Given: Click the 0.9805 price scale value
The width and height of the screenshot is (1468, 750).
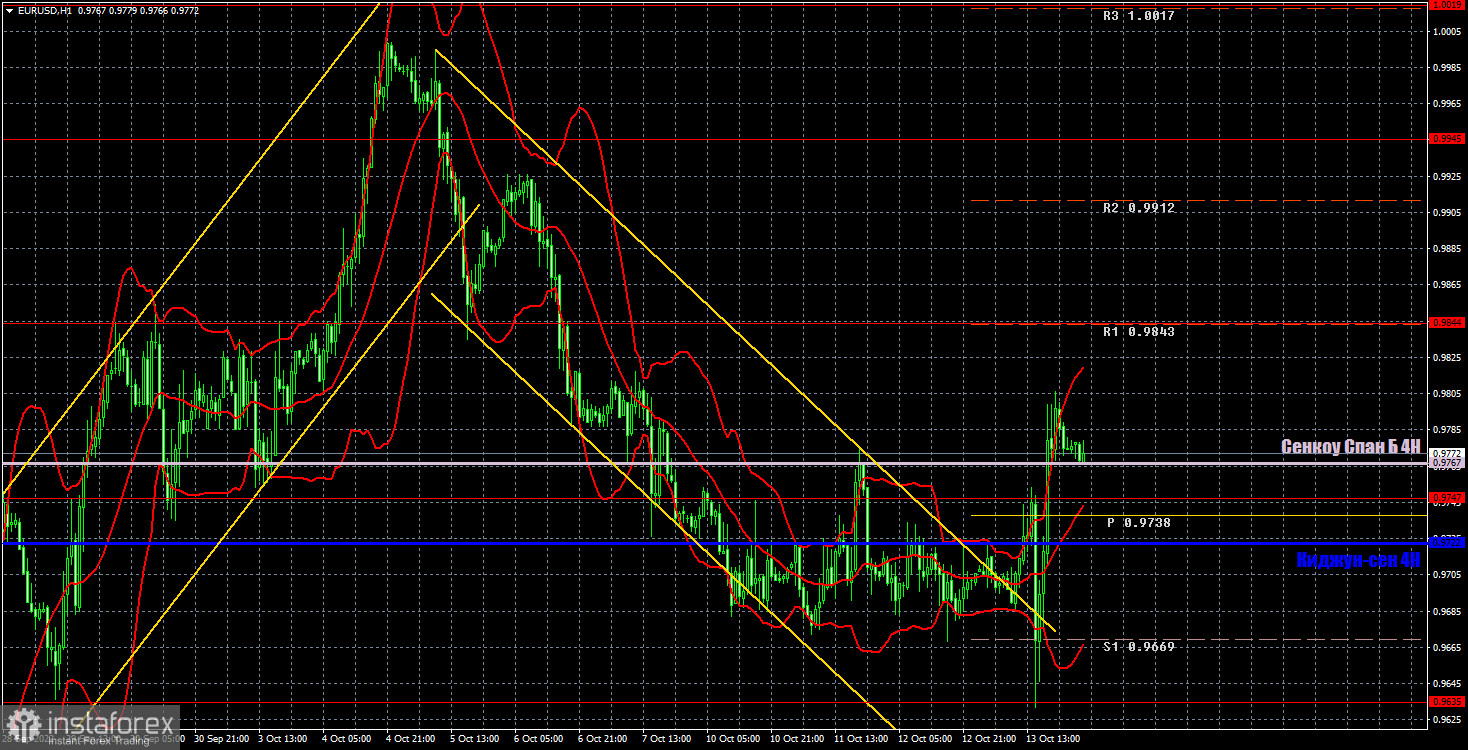Looking at the screenshot, I should tap(1448, 393).
